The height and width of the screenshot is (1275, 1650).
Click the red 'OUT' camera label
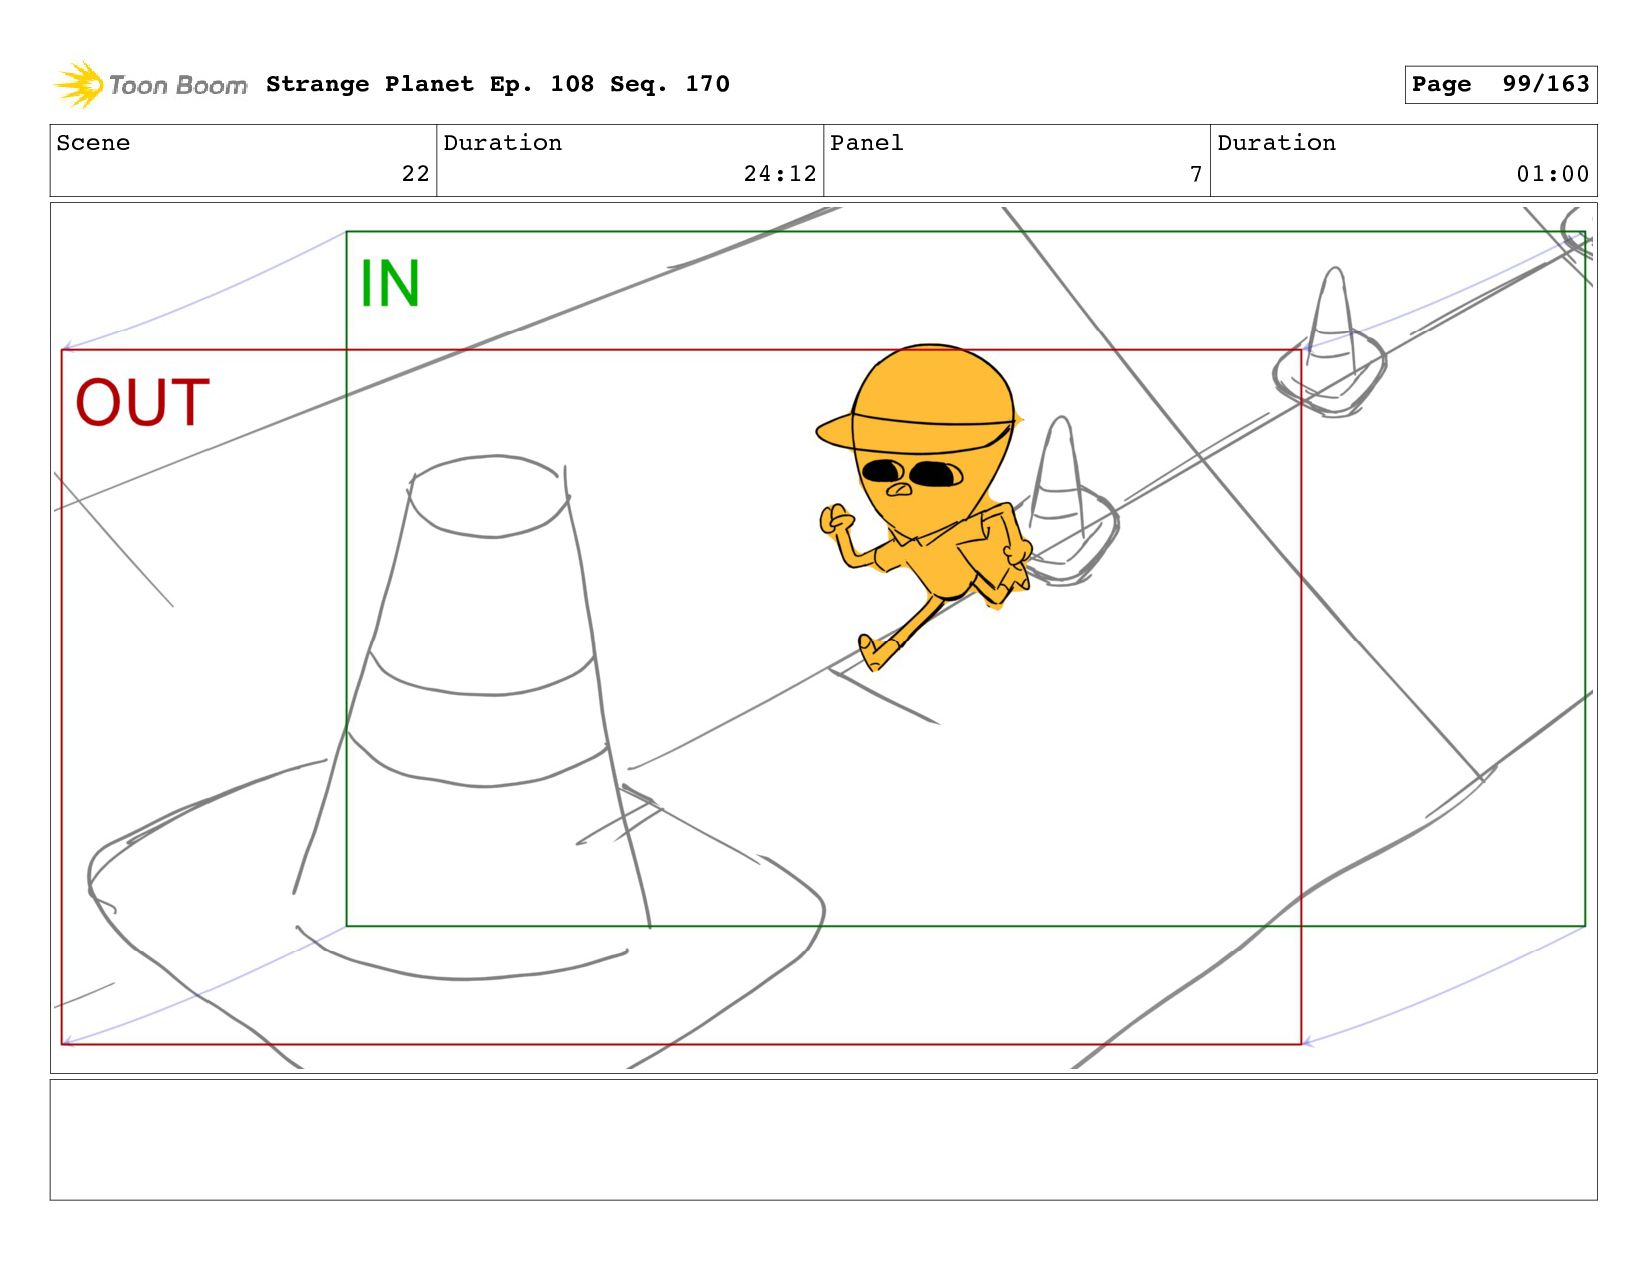click(142, 403)
